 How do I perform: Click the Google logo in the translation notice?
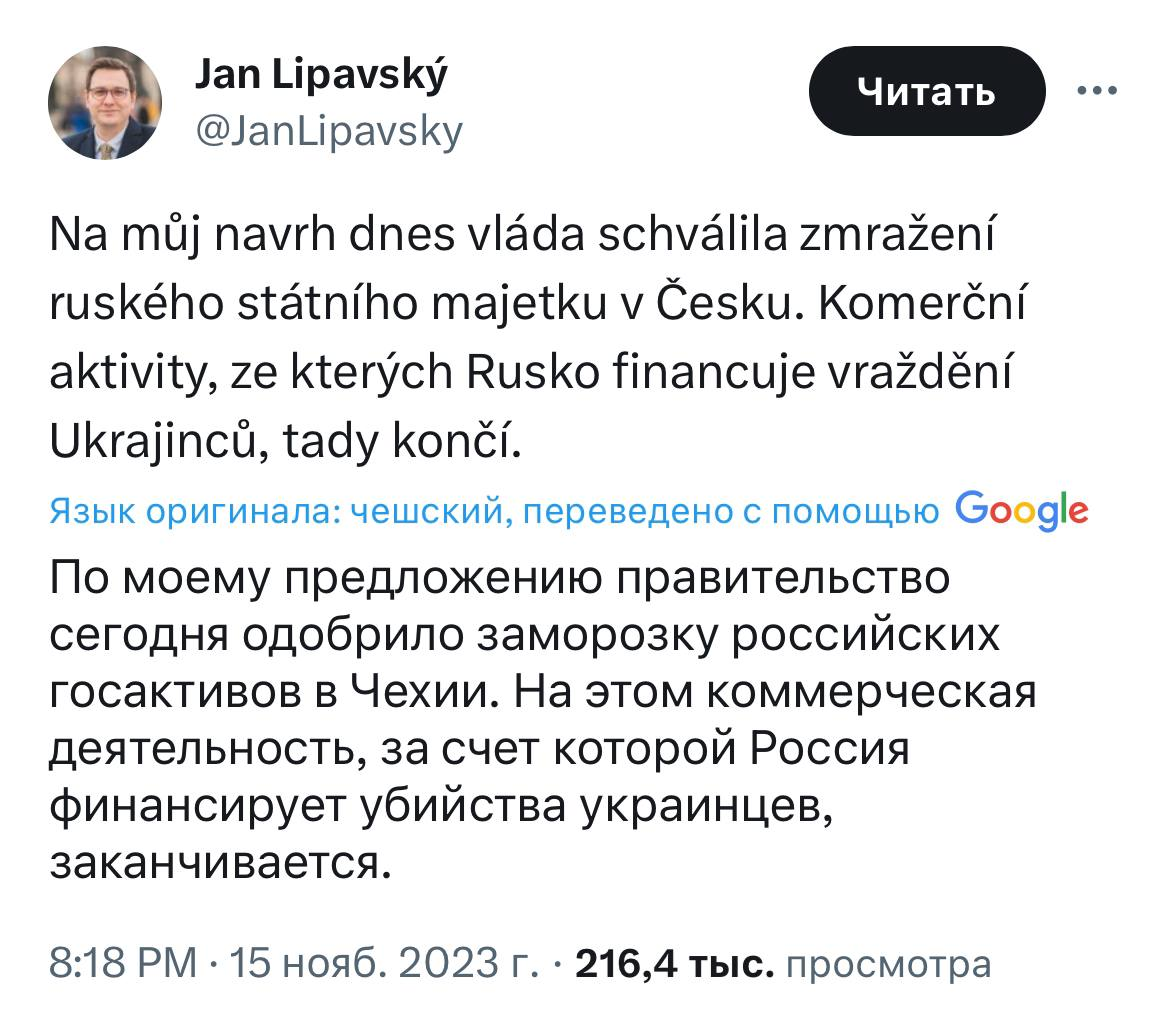(x=1022, y=511)
